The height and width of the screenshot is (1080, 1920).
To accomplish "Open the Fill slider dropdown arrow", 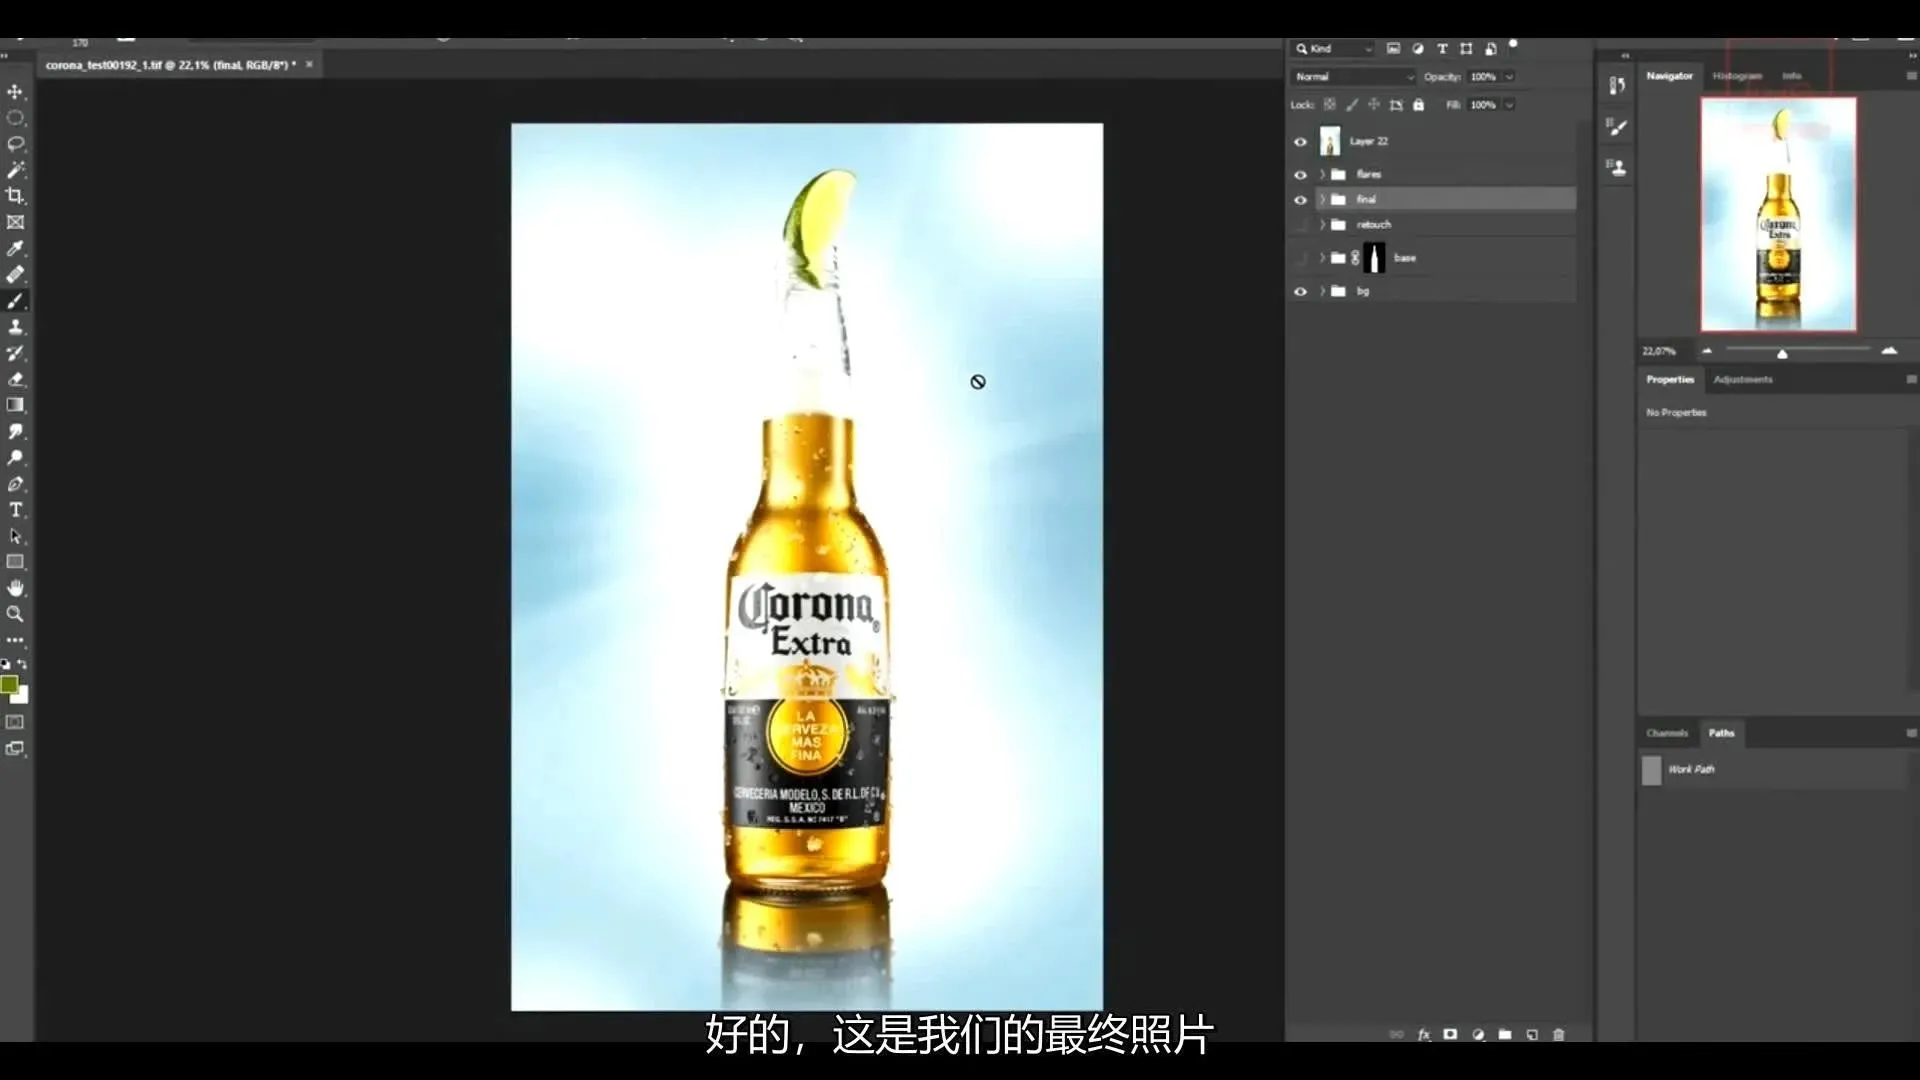I will (1509, 105).
